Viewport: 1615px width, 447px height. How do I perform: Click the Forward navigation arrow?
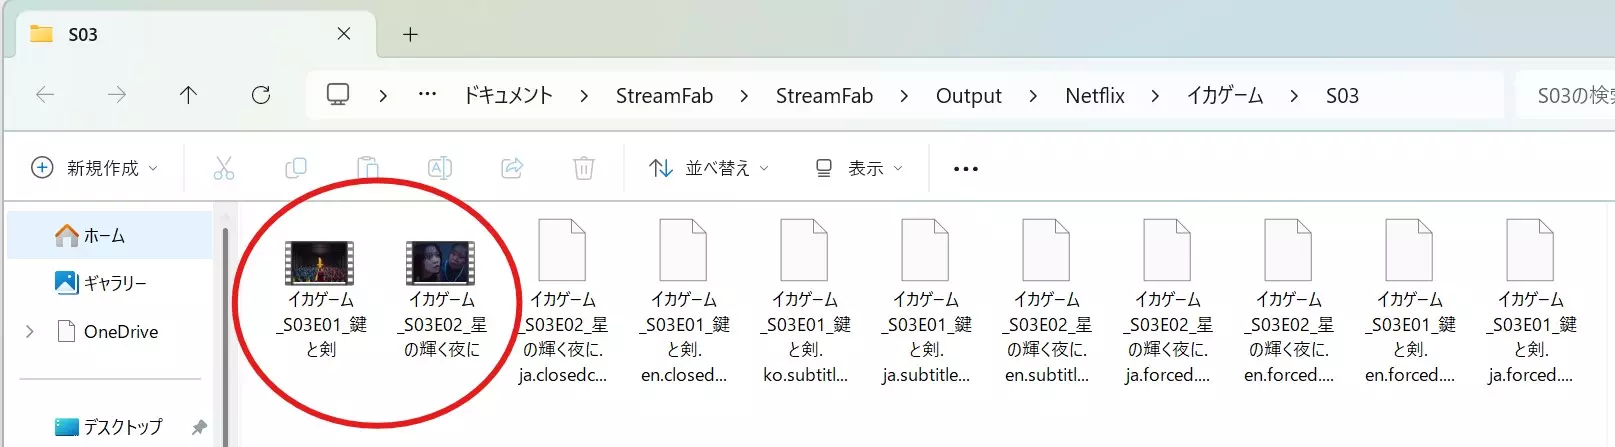pos(117,95)
